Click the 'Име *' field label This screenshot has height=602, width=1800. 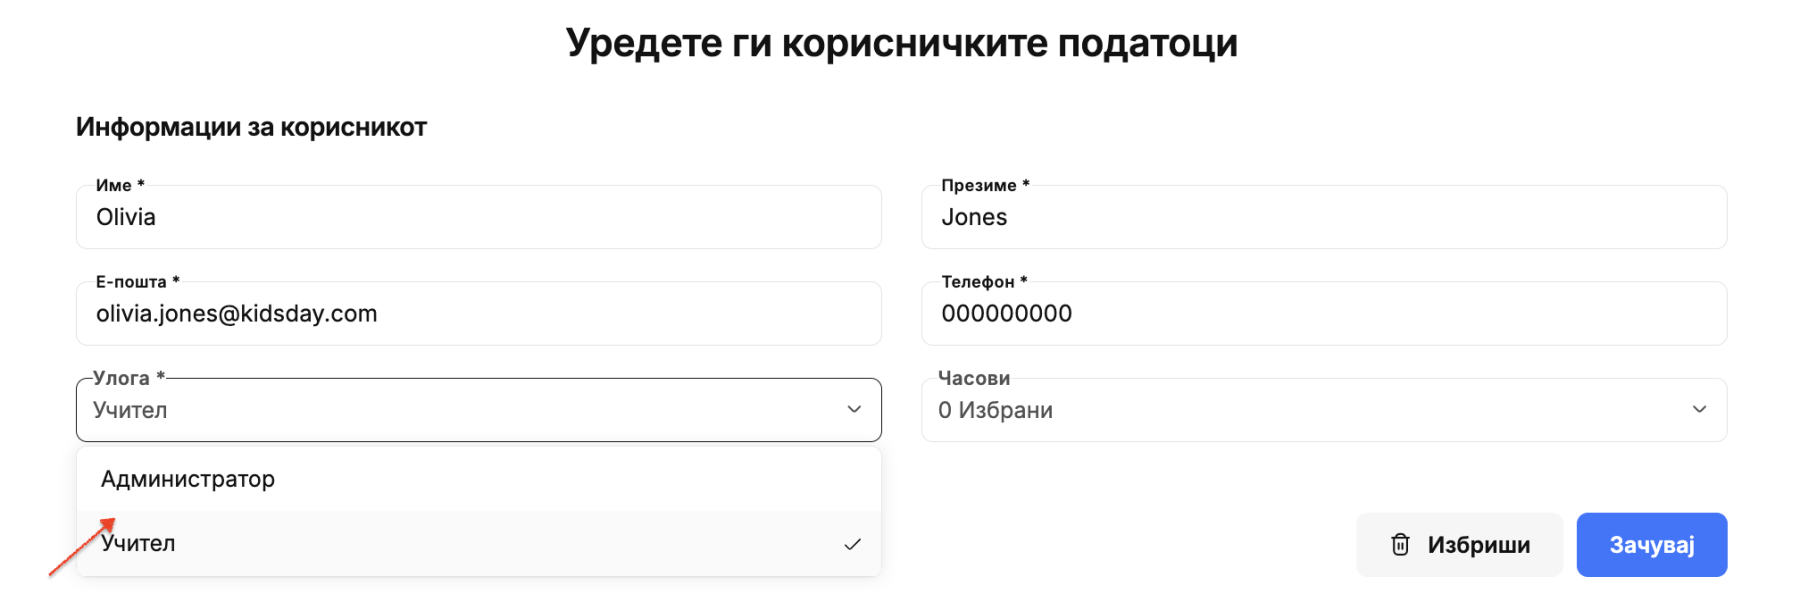point(120,185)
